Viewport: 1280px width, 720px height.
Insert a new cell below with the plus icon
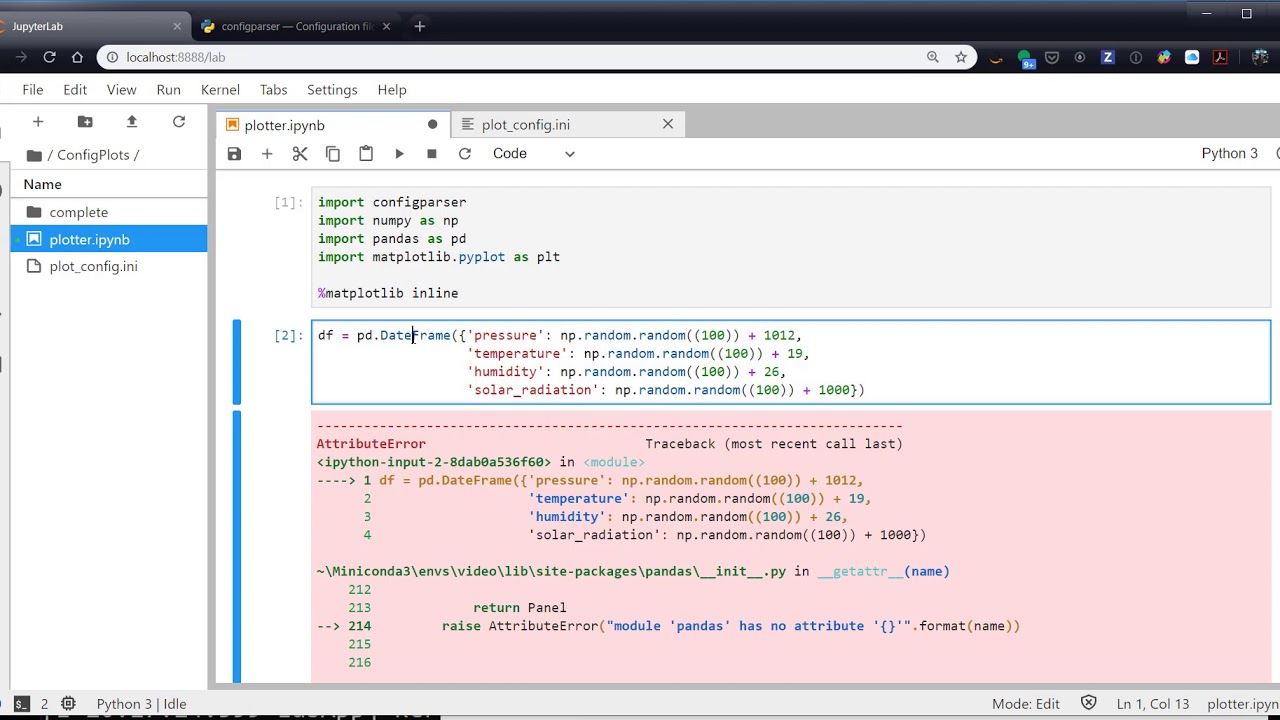pos(267,154)
